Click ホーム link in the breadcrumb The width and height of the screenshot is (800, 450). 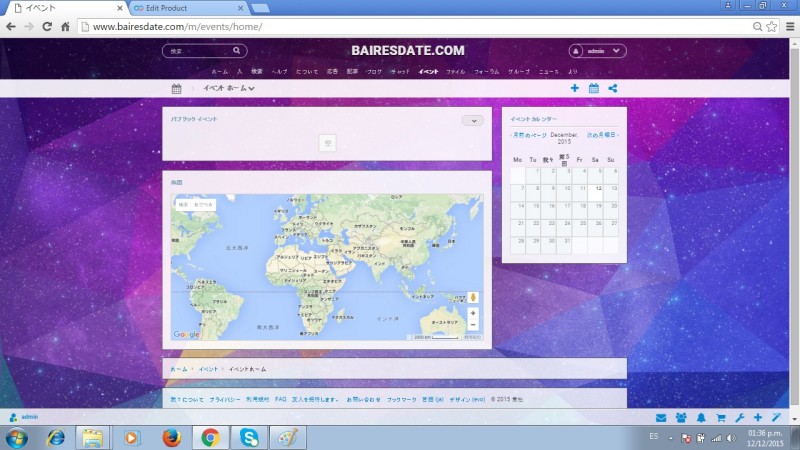point(179,369)
